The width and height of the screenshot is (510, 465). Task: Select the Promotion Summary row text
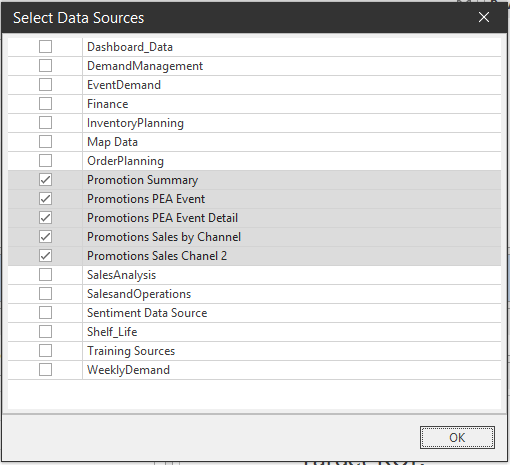[x=142, y=180]
